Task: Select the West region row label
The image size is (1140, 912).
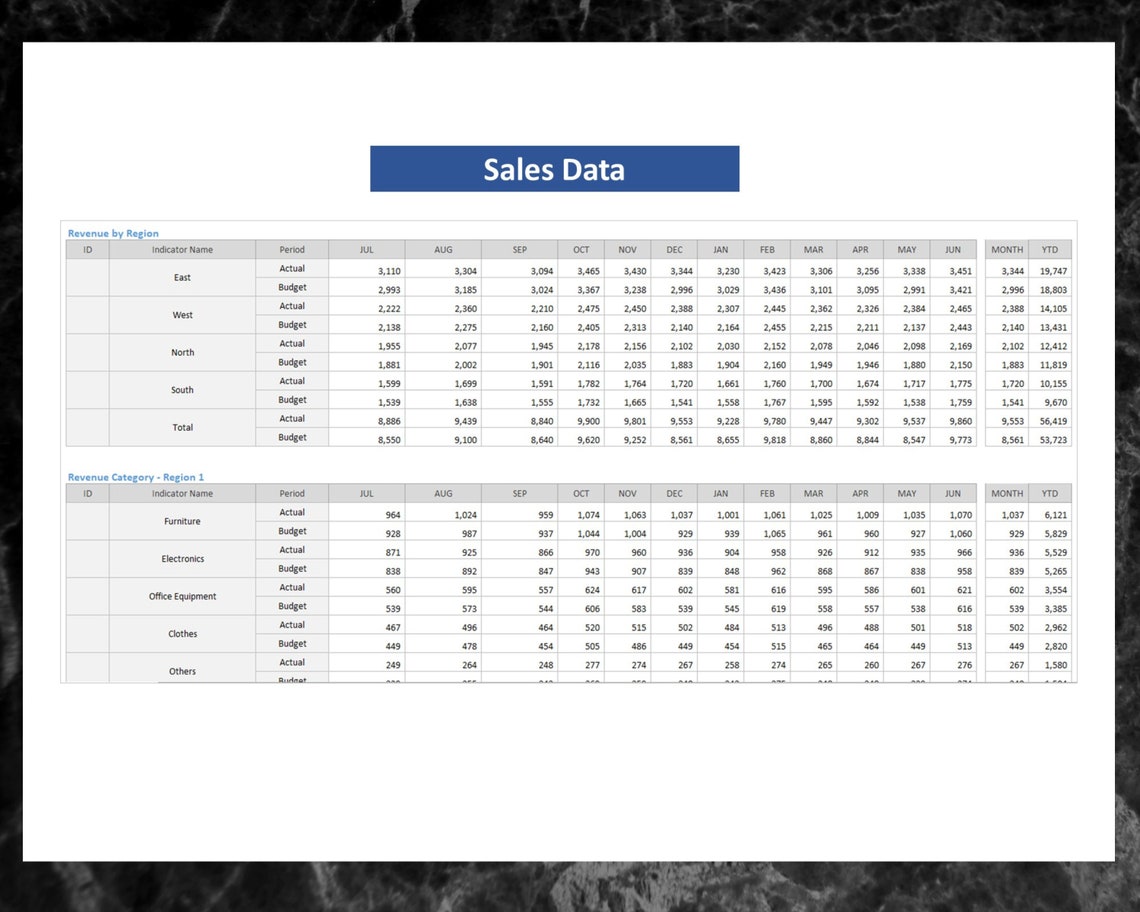Action: click(x=182, y=315)
